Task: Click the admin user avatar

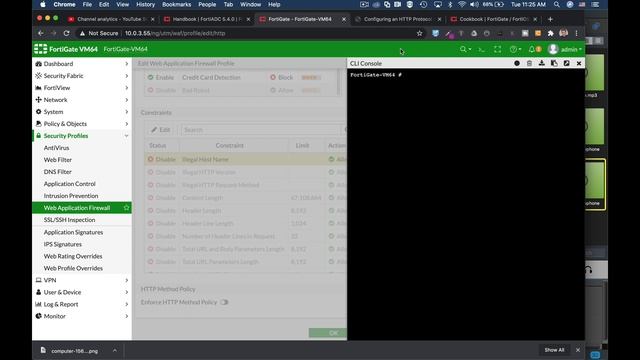Action: pyautogui.click(x=553, y=49)
